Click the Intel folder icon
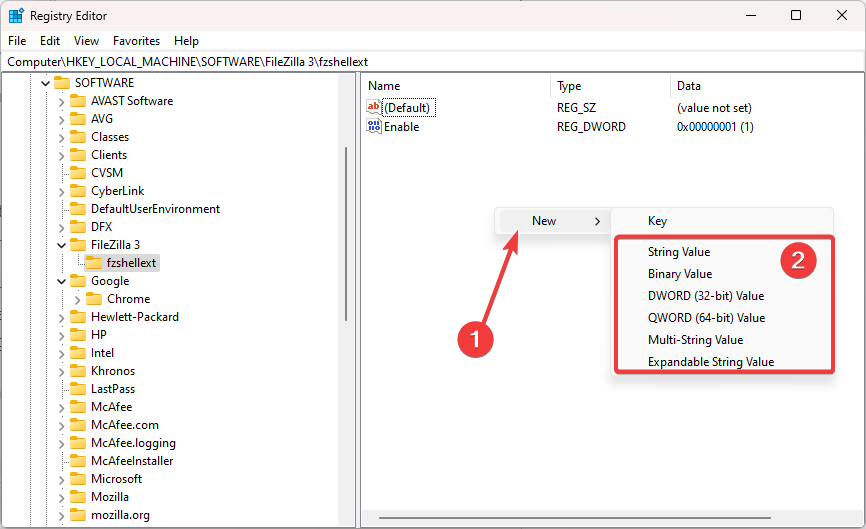The width and height of the screenshot is (866, 529). click(78, 353)
